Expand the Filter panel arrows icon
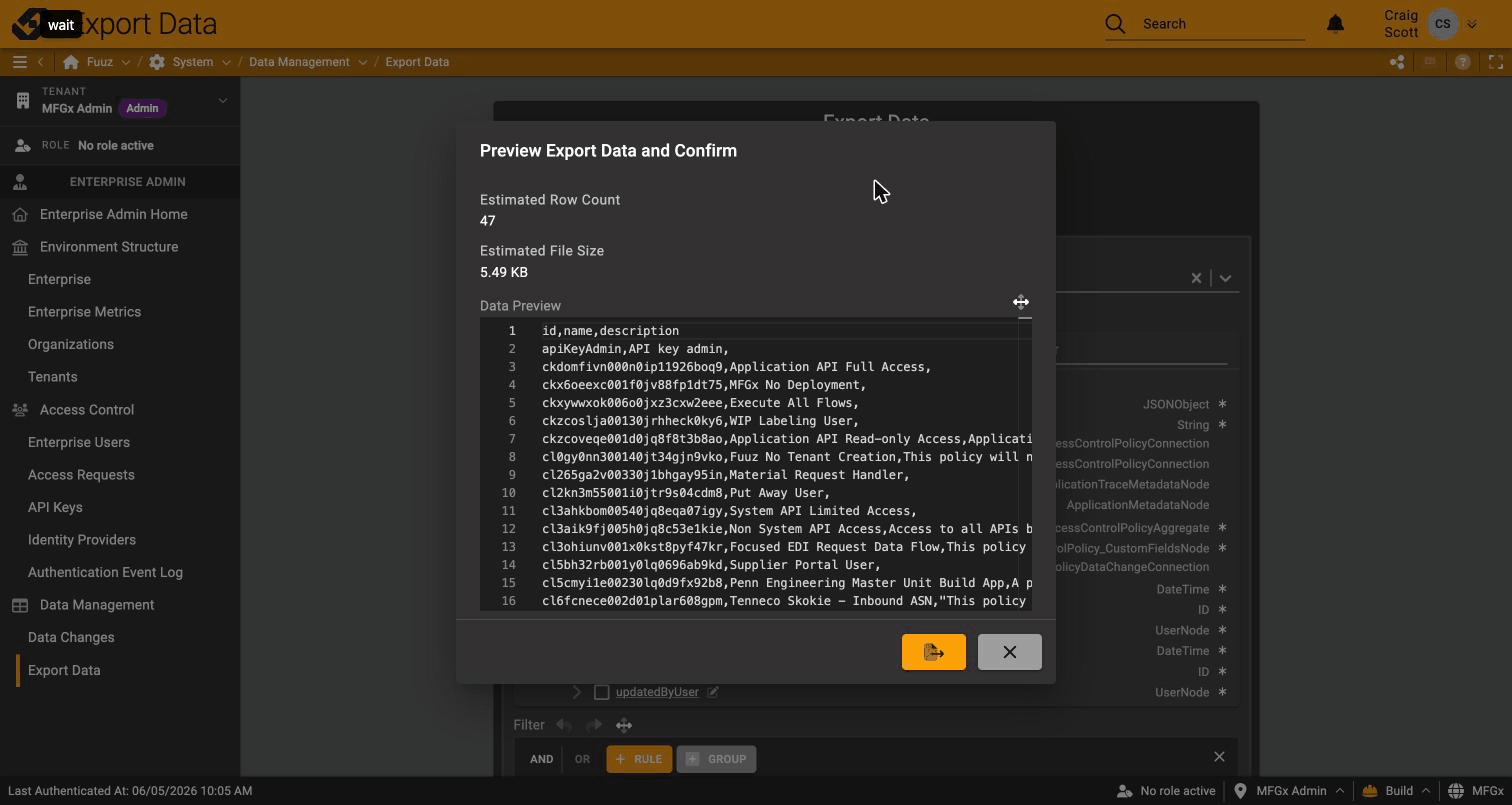The image size is (1512, 805). point(624,725)
